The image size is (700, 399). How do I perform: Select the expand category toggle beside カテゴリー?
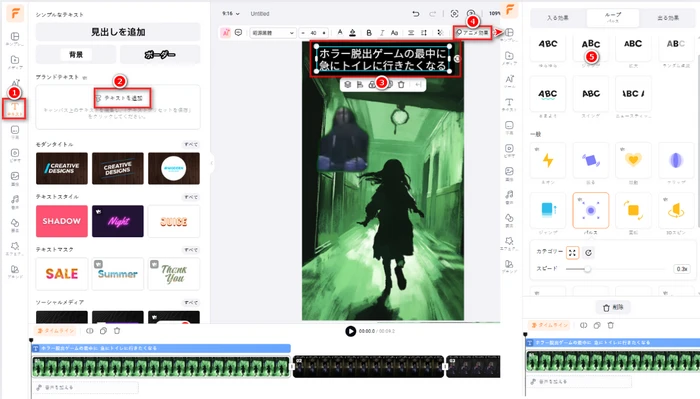tap(572, 253)
